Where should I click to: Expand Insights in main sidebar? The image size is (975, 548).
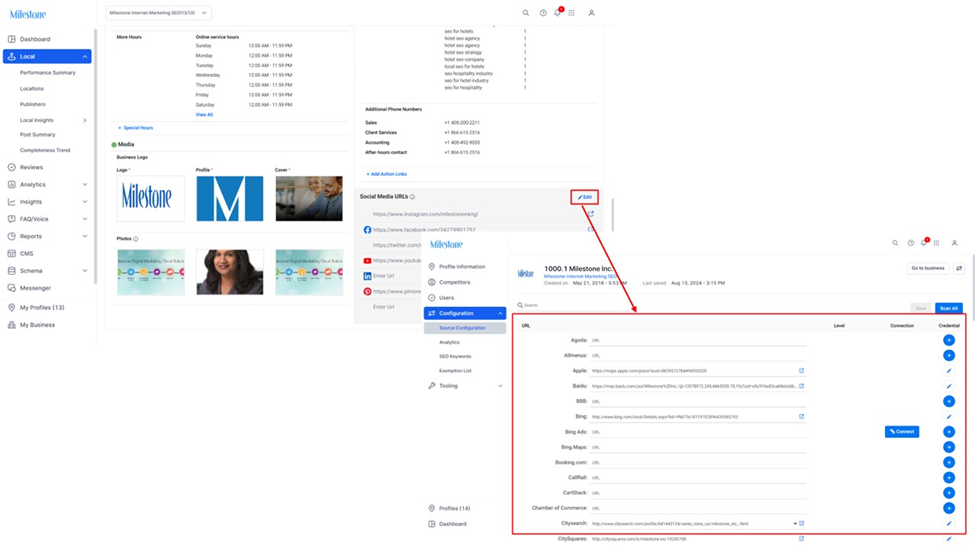tap(85, 202)
